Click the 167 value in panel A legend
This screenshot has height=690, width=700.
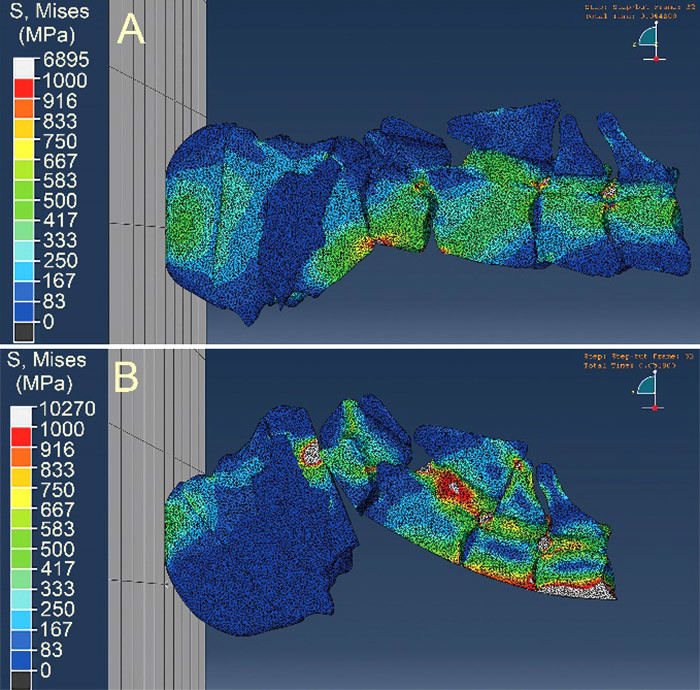60,281
